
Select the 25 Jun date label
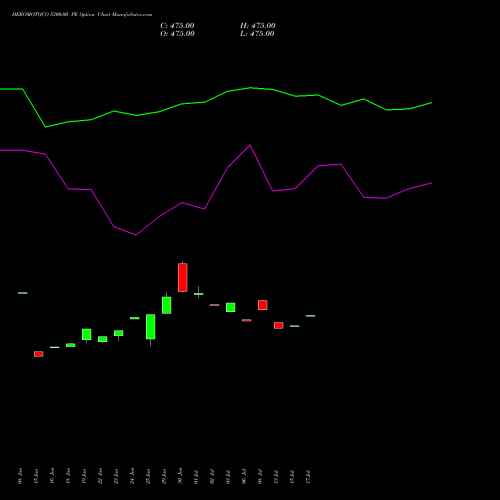pos(148,476)
